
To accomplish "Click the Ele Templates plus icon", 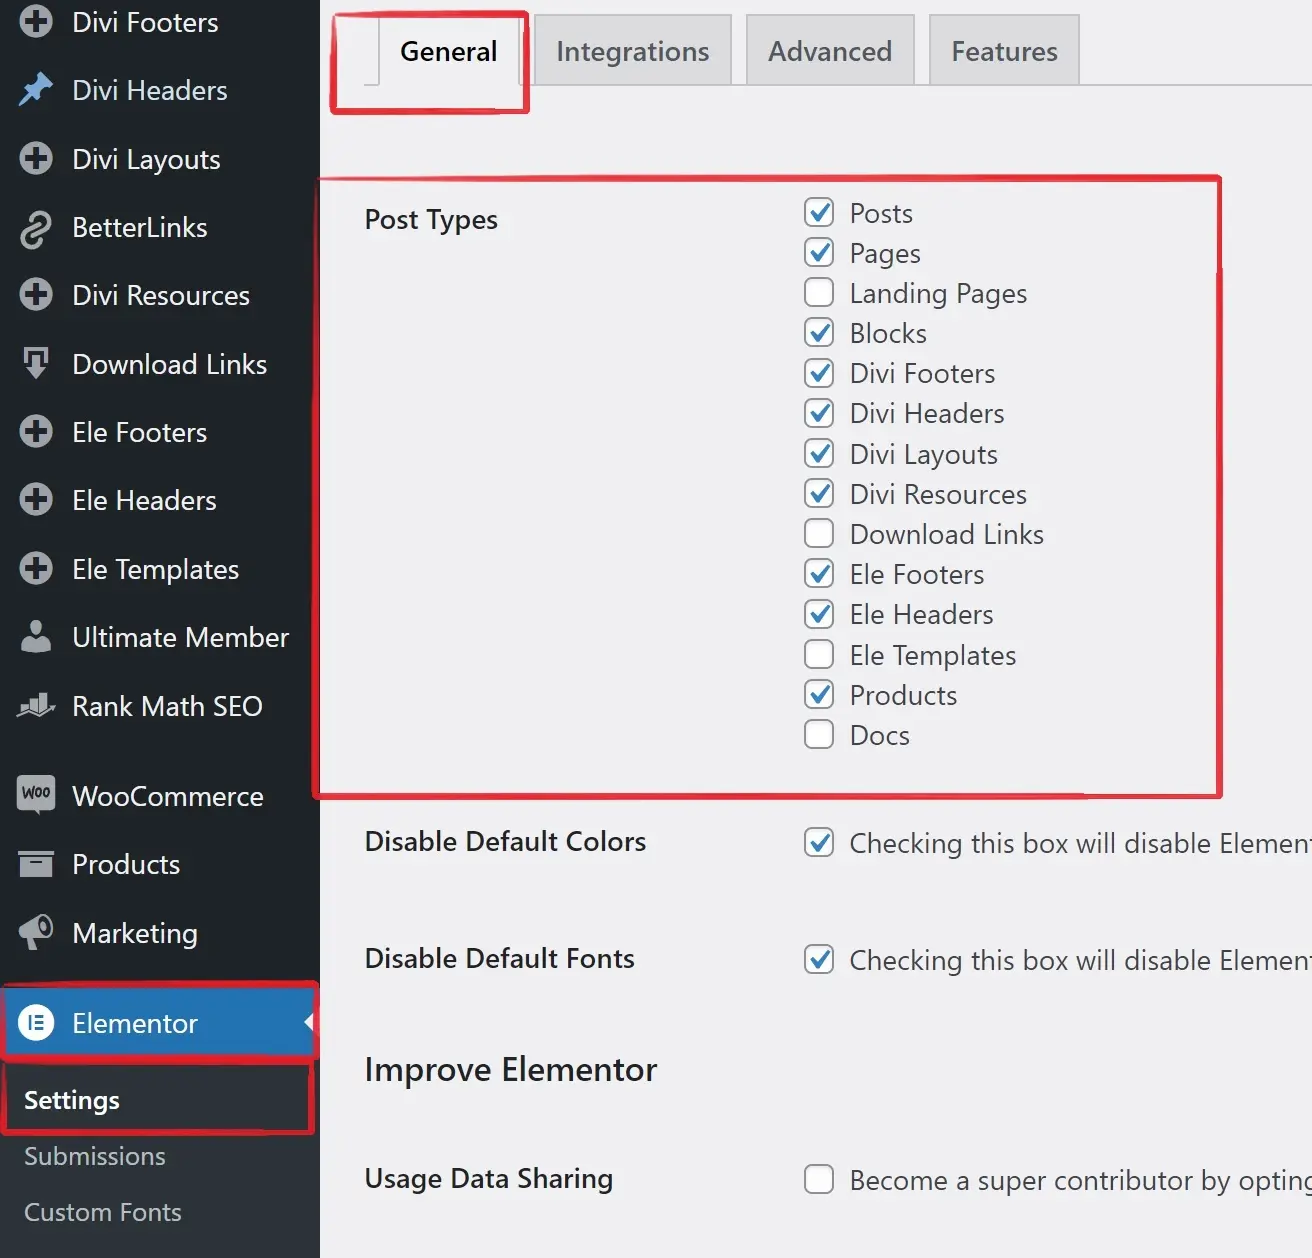I will (36, 568).
